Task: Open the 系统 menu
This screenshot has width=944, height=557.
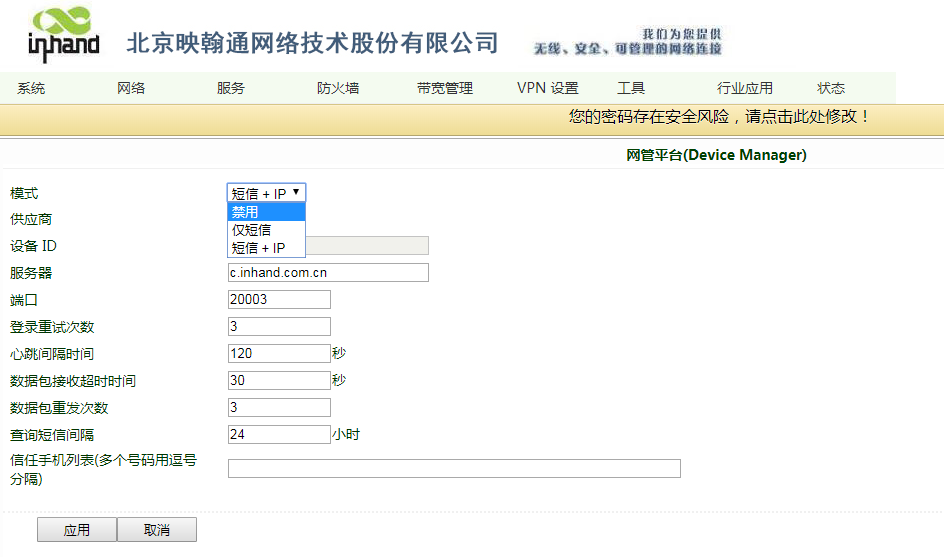Action: click(x=31, y=88)
